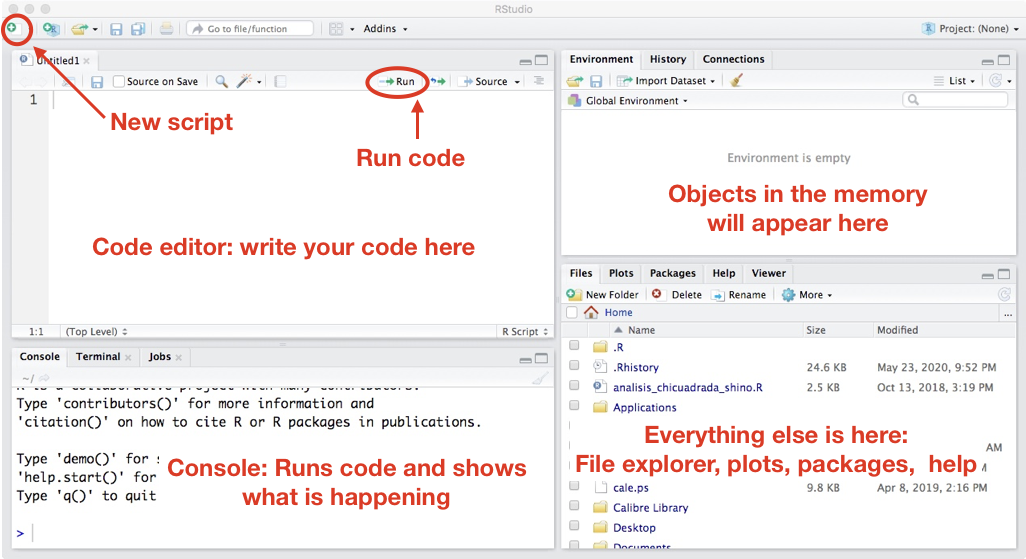Clear the console with the broom icon
This screenshot has height=559, width=1026.
539,378
